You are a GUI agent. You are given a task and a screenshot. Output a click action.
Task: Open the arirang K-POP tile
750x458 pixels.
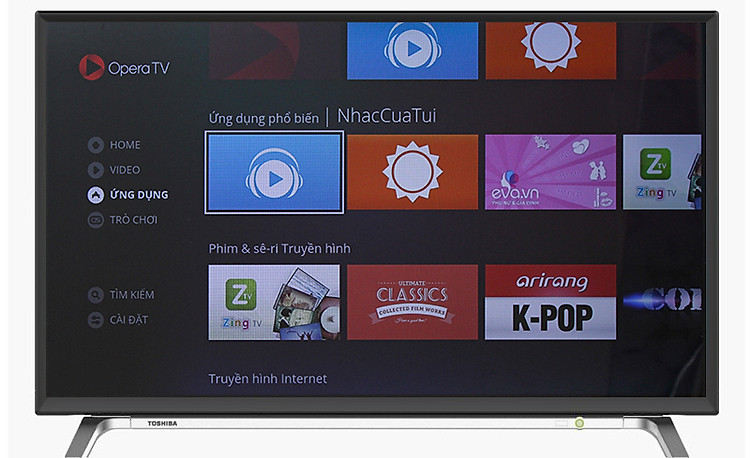pos(551,302)
